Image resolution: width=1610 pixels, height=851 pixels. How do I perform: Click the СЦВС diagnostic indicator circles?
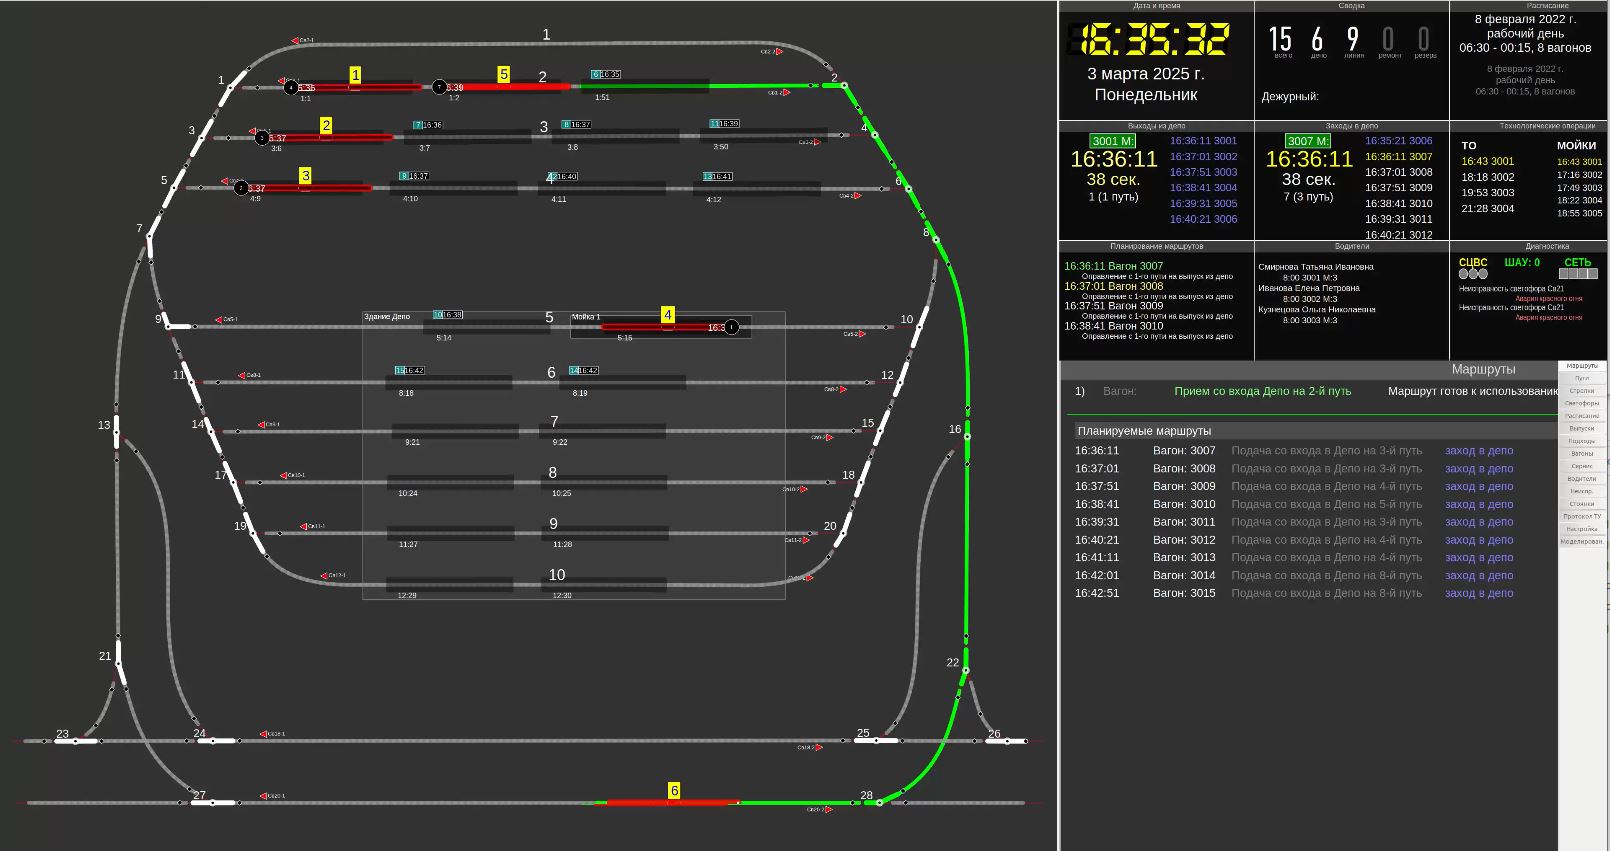pyautogui.click(x=1472, y=274)
